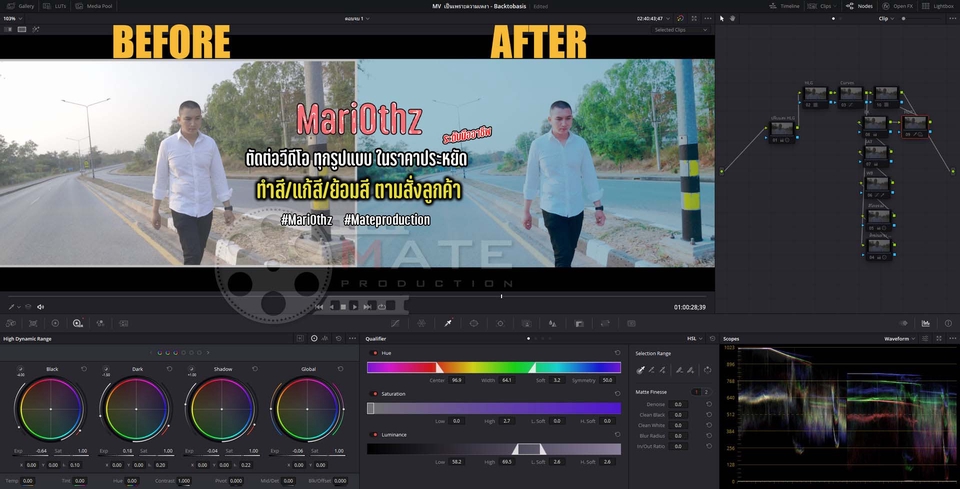Select node 09 in node editor
Image resolution: width=960 pixels, height=489 pixels.
915,126
